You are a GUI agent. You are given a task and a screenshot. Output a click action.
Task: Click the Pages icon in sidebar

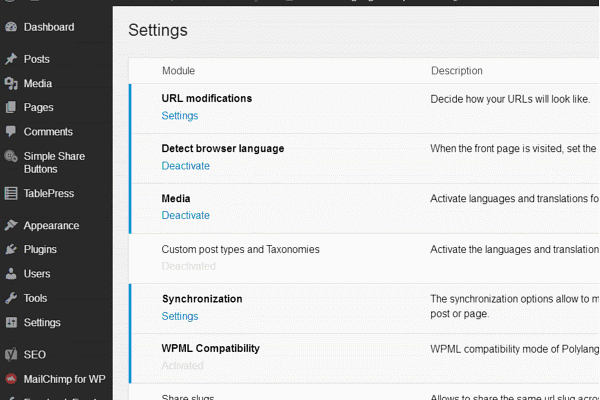(11, 108)
